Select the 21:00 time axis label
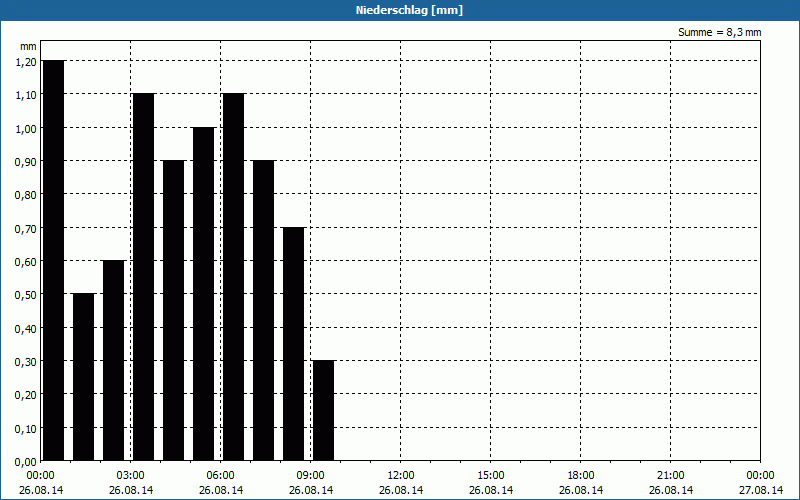 (671, 476)
